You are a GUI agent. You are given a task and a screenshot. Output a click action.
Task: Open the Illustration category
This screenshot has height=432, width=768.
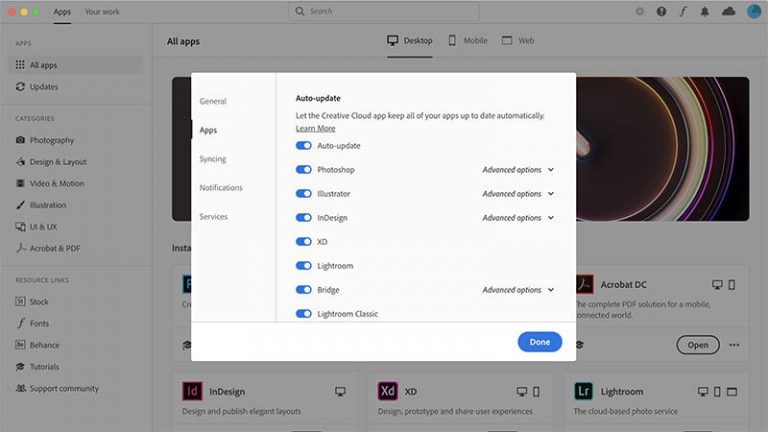(x=41, y=205)
